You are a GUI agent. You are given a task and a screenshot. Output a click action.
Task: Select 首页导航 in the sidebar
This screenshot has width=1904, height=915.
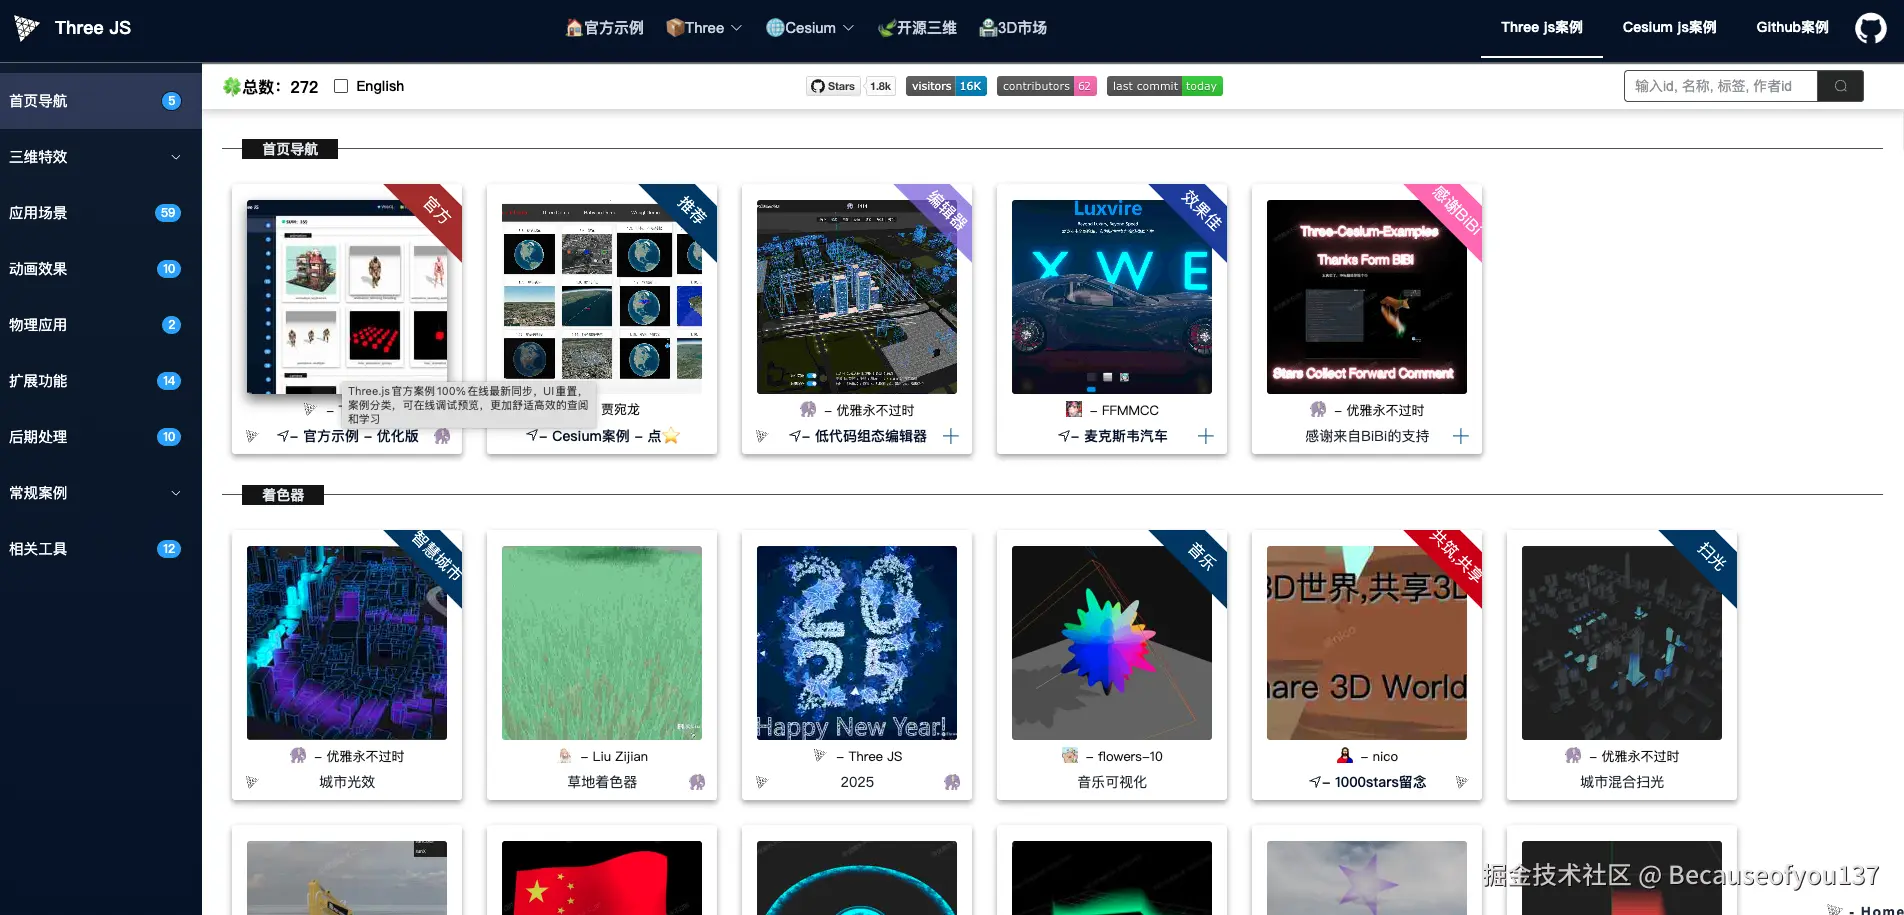coord(101,101)
